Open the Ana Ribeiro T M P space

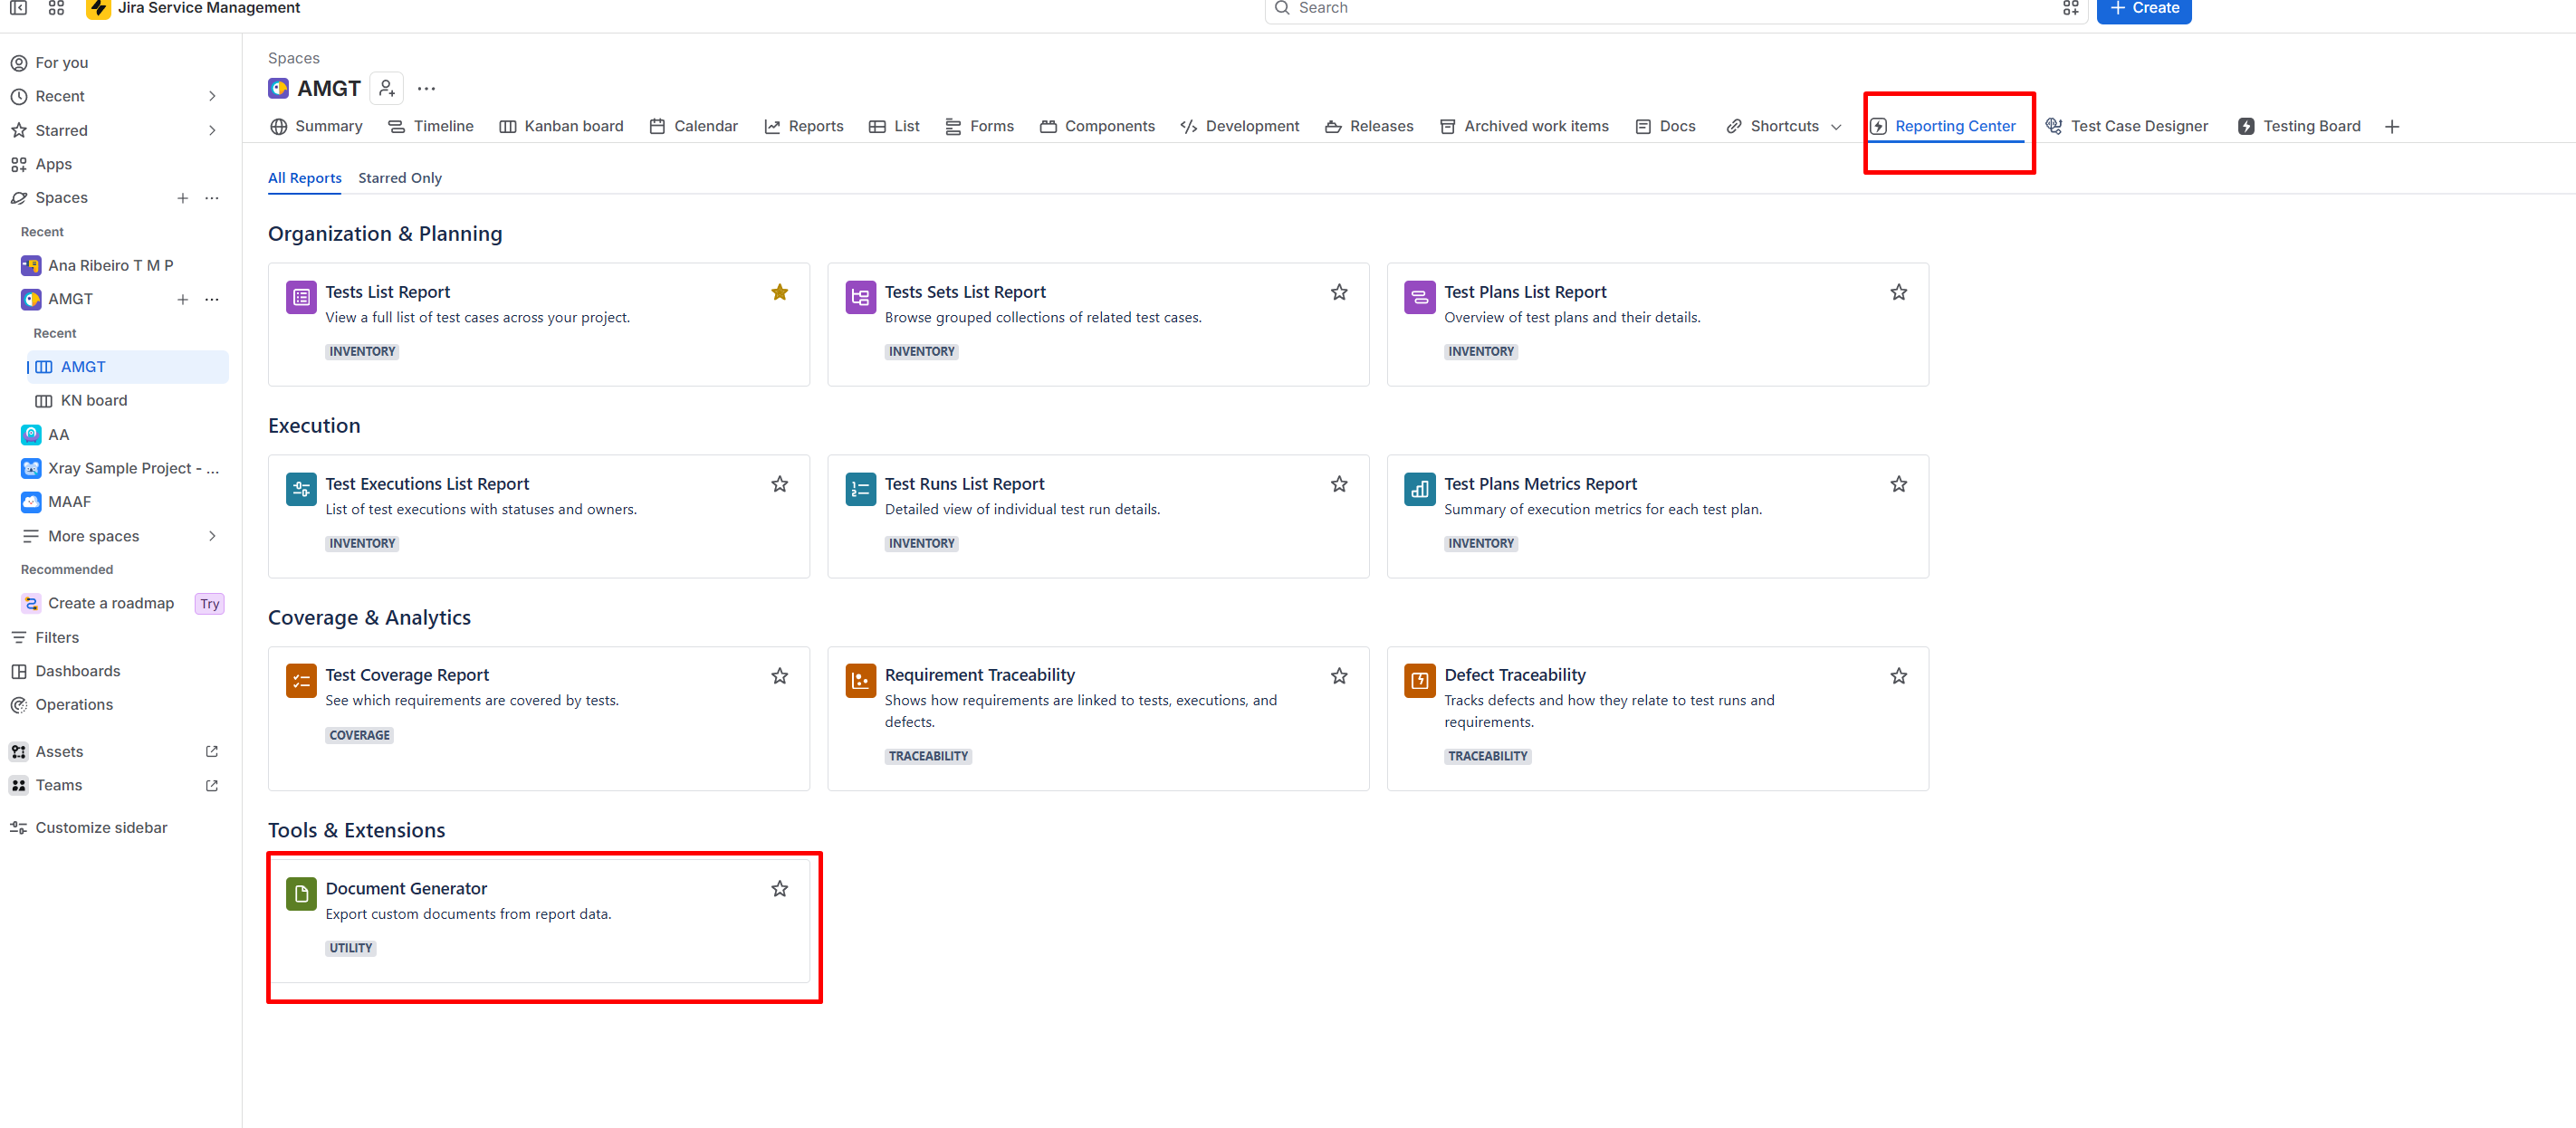111,265
